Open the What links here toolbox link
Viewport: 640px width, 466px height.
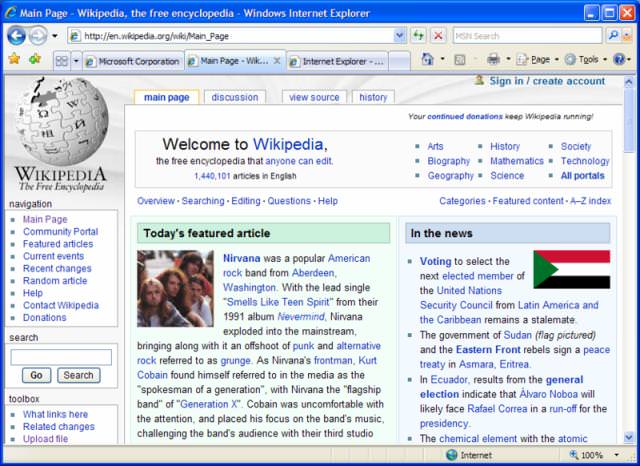point(55,414)
